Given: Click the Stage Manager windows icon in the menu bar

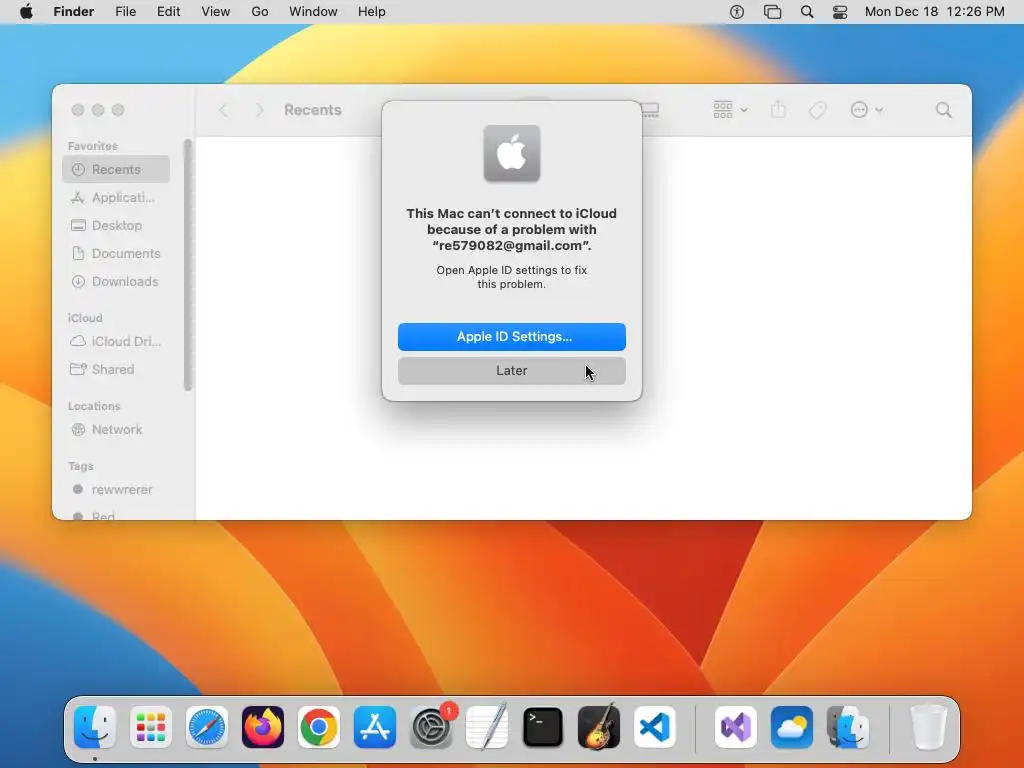Looking at the screenshot, I should pyautogui.click(x=772, y=12).
